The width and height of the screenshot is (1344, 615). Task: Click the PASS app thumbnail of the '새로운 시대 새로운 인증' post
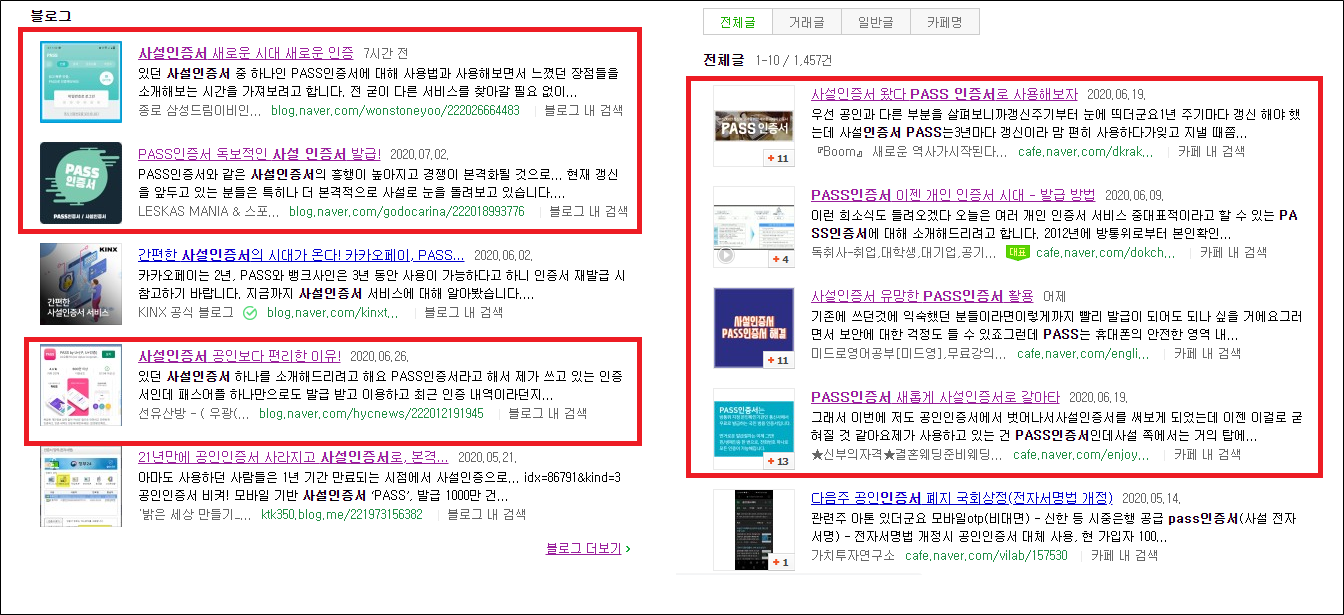(x=81, y=82)
